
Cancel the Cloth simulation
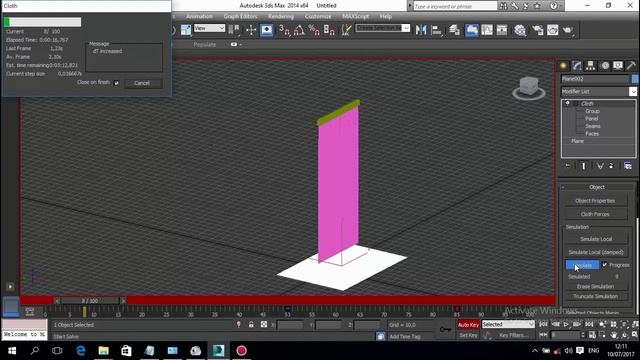(142, 83)
